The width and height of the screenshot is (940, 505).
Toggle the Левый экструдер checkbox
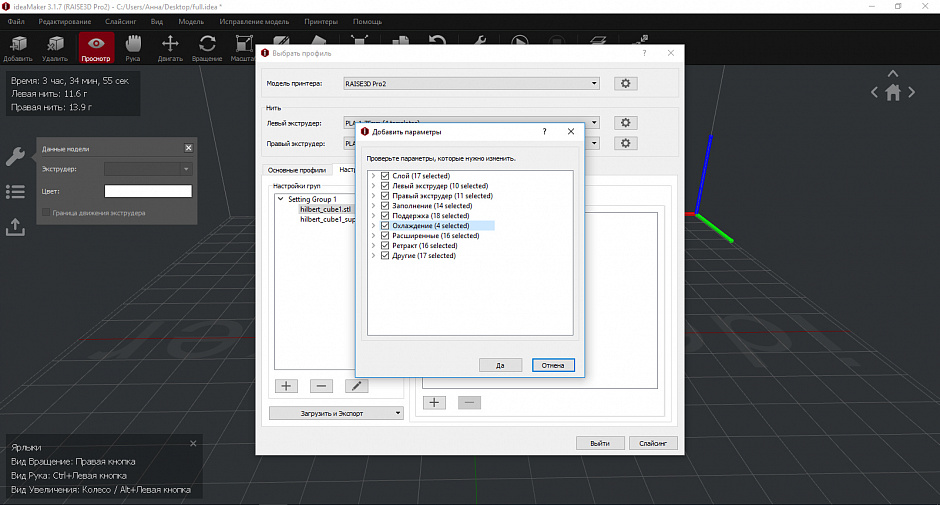pyautogui.click(x=385, y=186)
